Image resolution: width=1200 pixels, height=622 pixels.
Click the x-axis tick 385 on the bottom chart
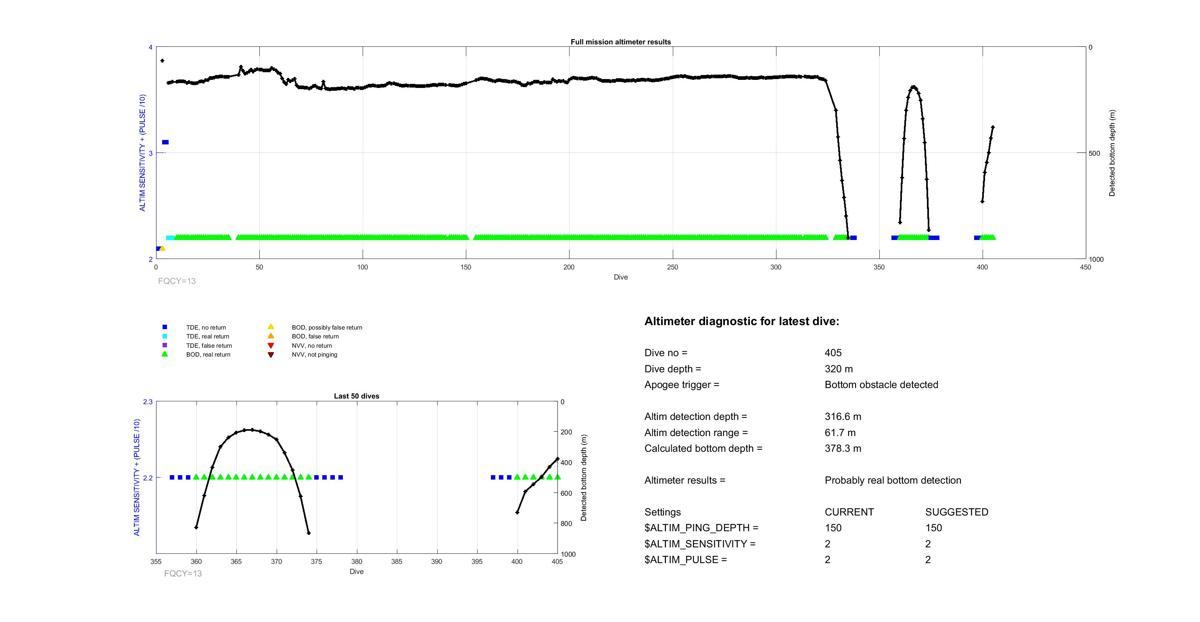pos(396,562)
